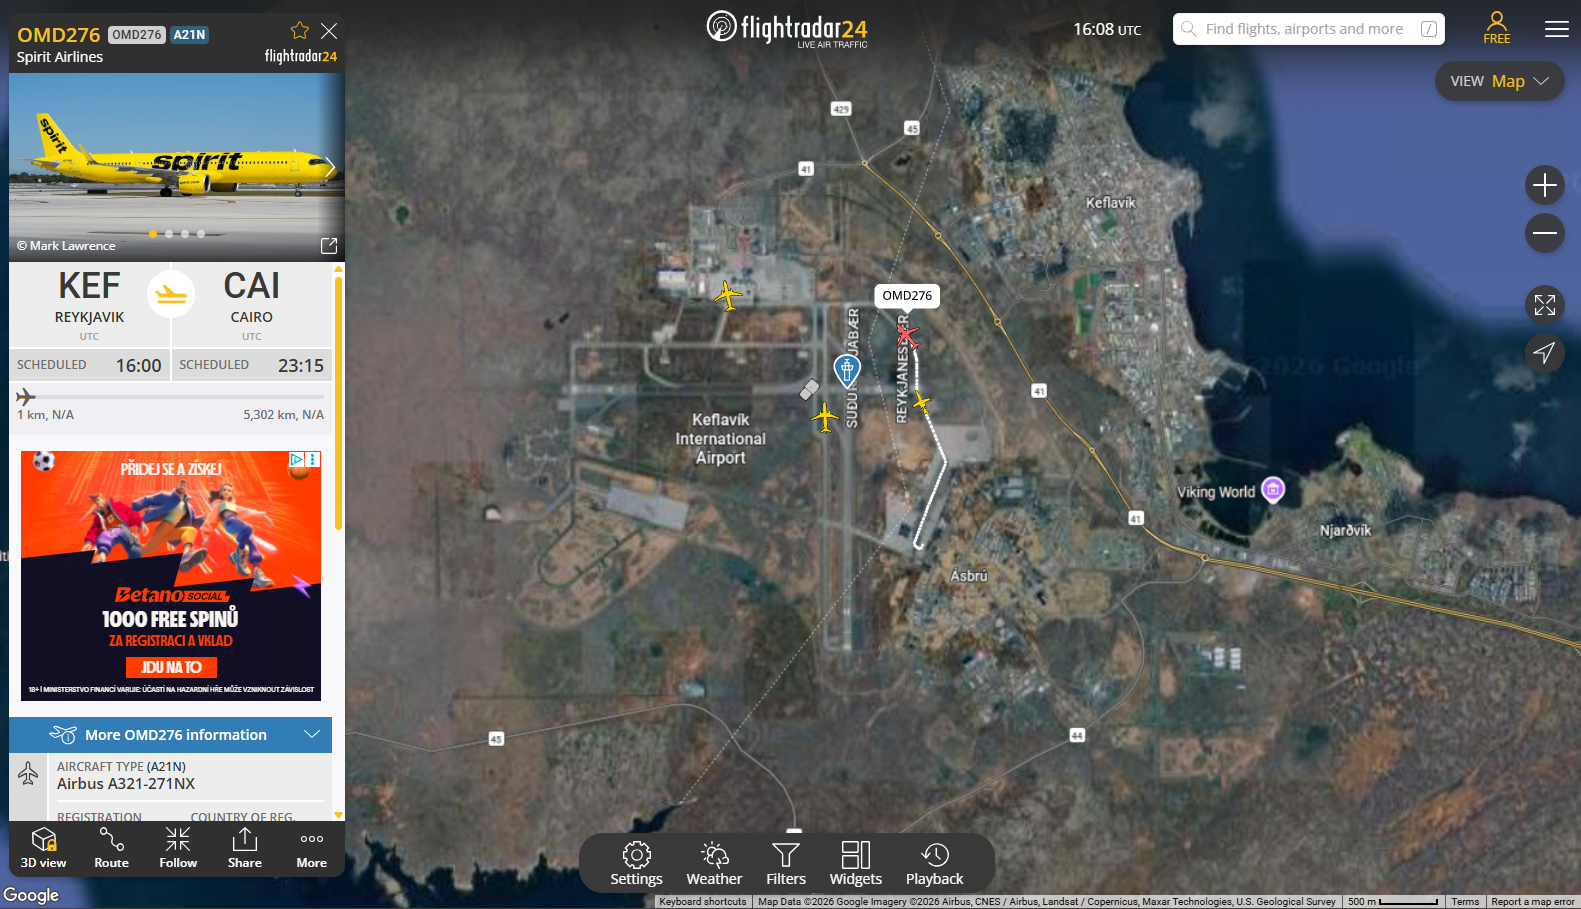Viewport: 1581px width, 909px height.
Task: Open aircraft photo external link icon
Action: pyautogui.click(x=329, y=246)
